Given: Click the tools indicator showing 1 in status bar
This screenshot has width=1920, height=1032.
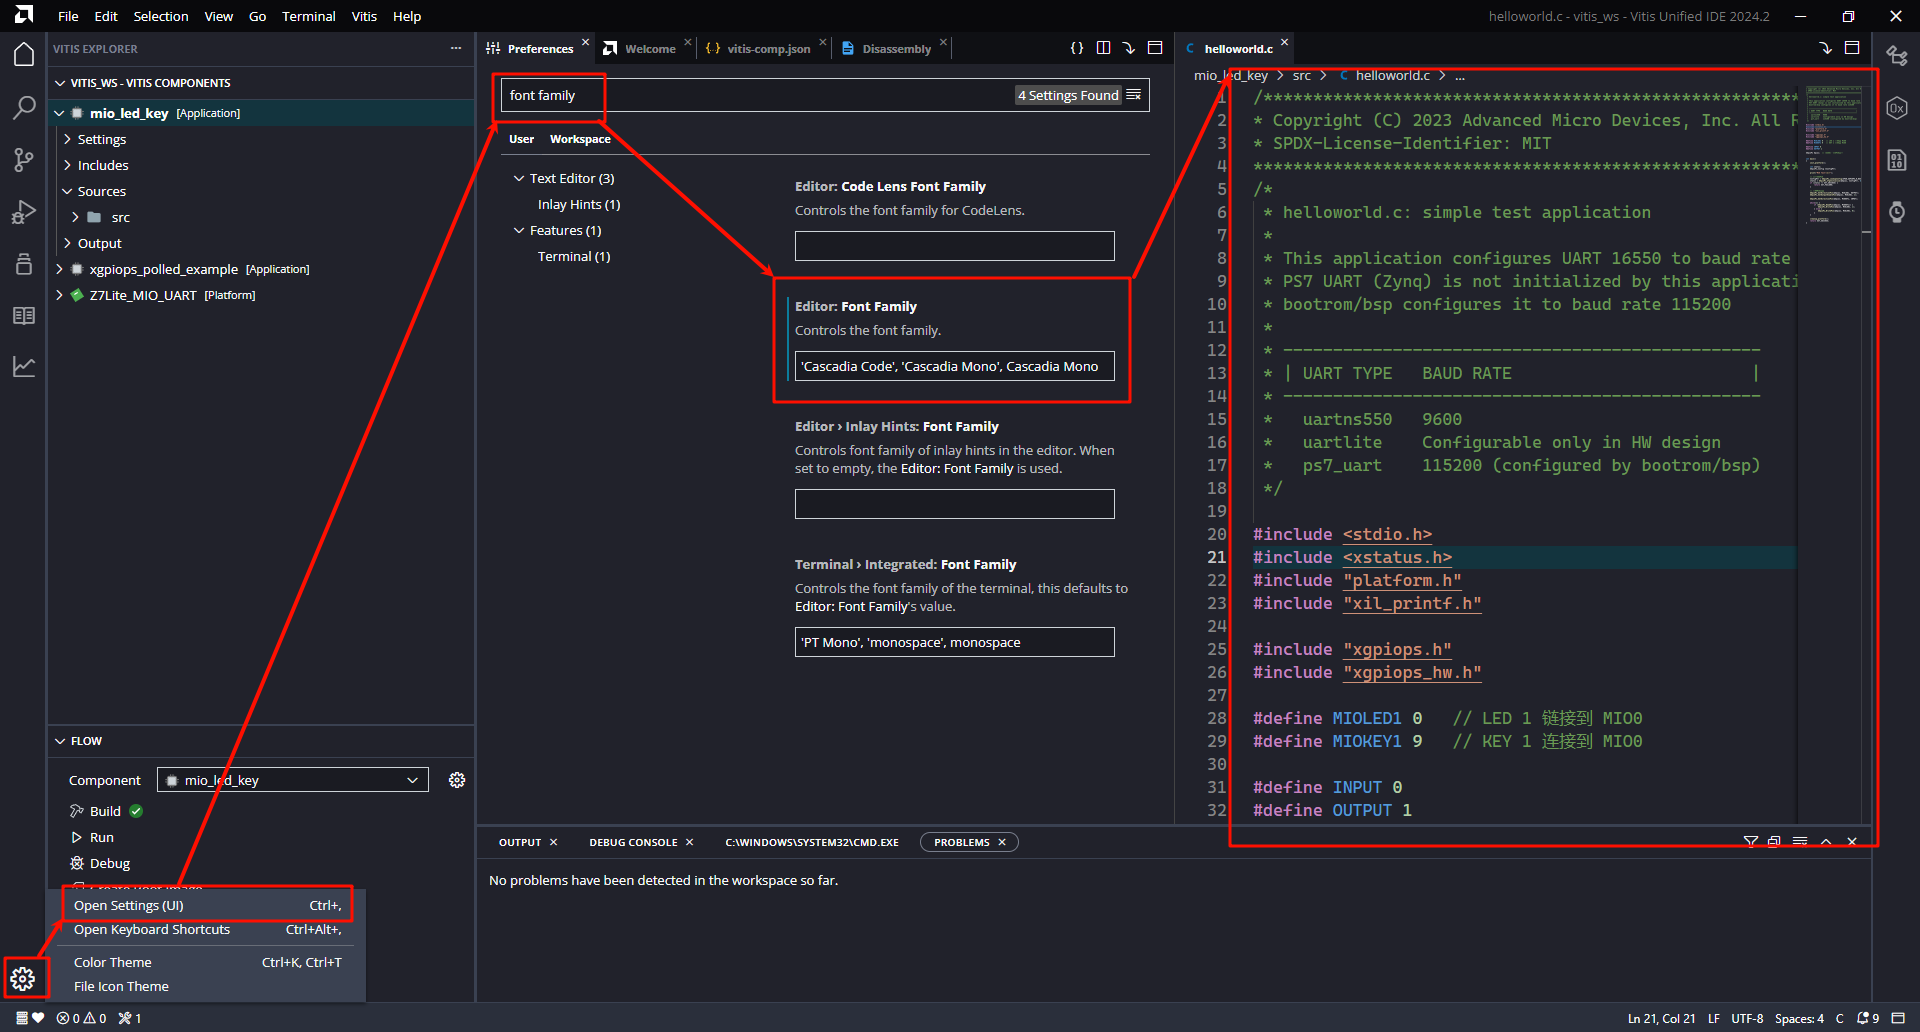Looking at the screenshot, I should (x=130, y=1018).
